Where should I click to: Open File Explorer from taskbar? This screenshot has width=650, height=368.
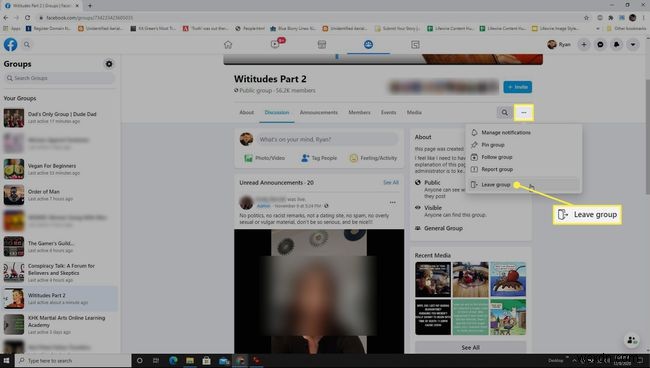190,361
